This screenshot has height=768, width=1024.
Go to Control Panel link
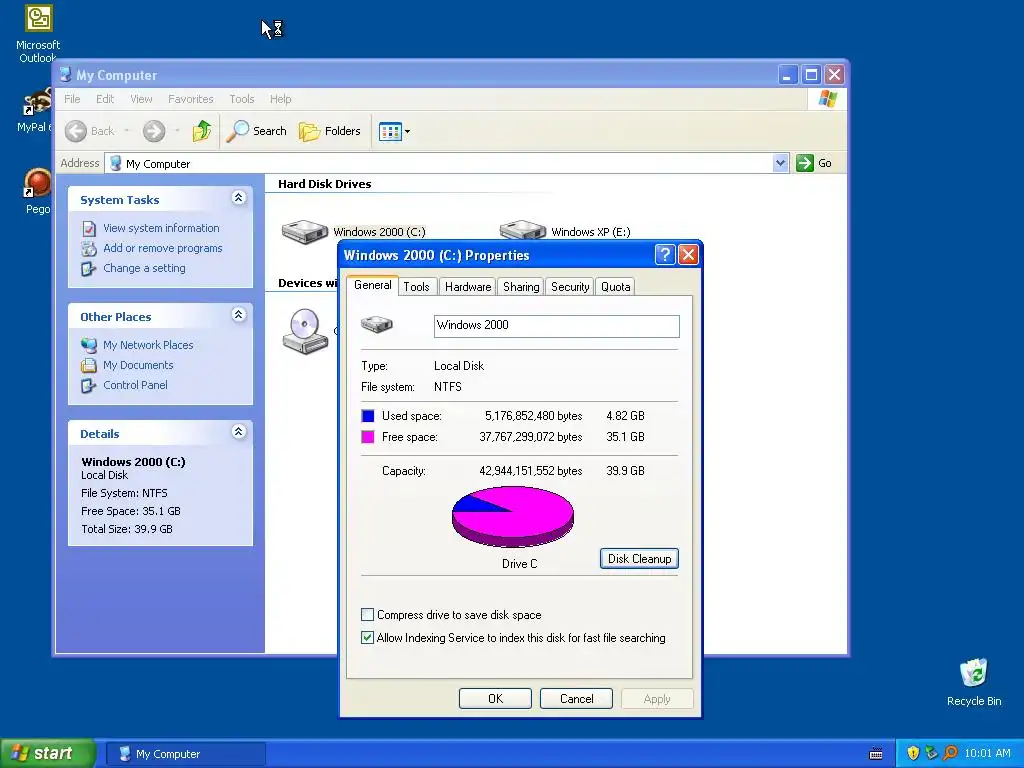pos(135,385)
